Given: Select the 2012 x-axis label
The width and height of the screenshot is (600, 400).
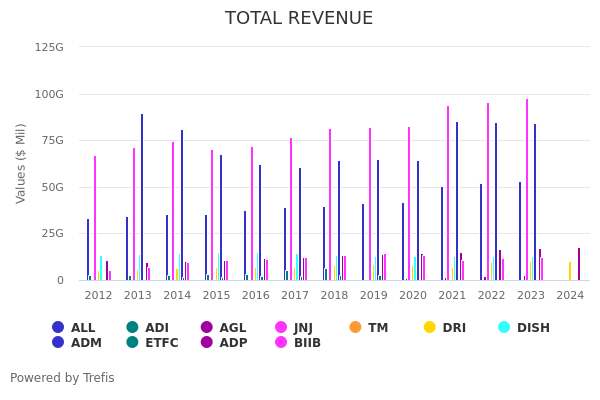Looking at the screenshot, I should [98, 296].
